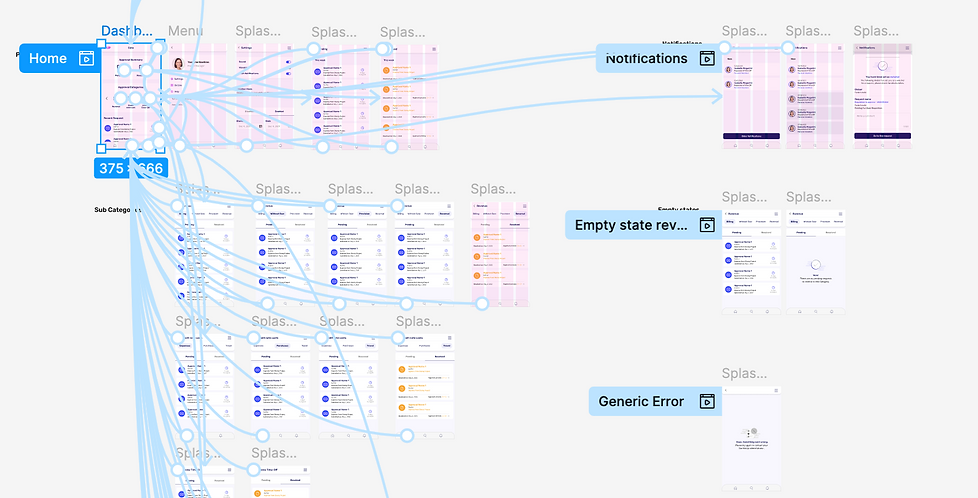Click the Menu frame title
This screenshot has height=498, width=978.
[x=185, y=31]
